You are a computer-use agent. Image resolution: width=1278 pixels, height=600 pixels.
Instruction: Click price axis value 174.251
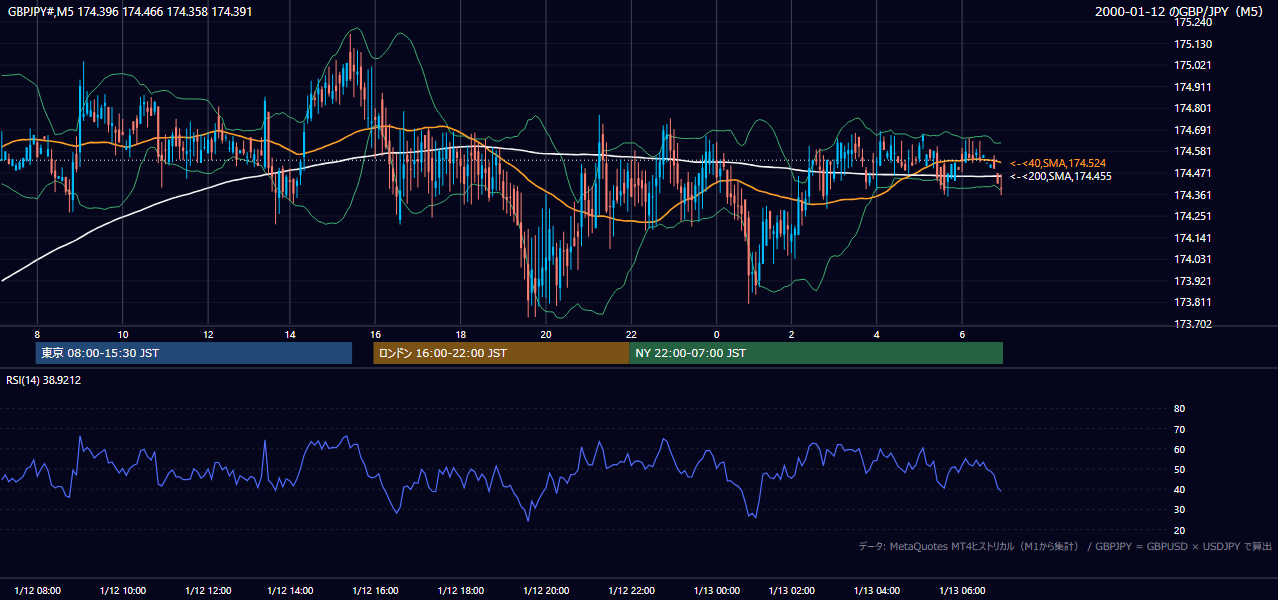click(x=1193, y=216)
